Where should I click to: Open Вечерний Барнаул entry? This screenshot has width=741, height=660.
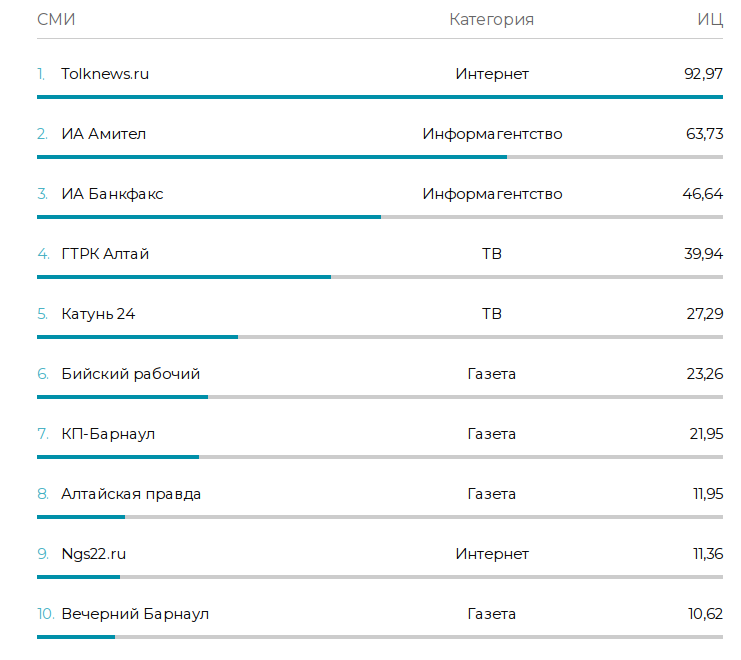coord(135,614)
